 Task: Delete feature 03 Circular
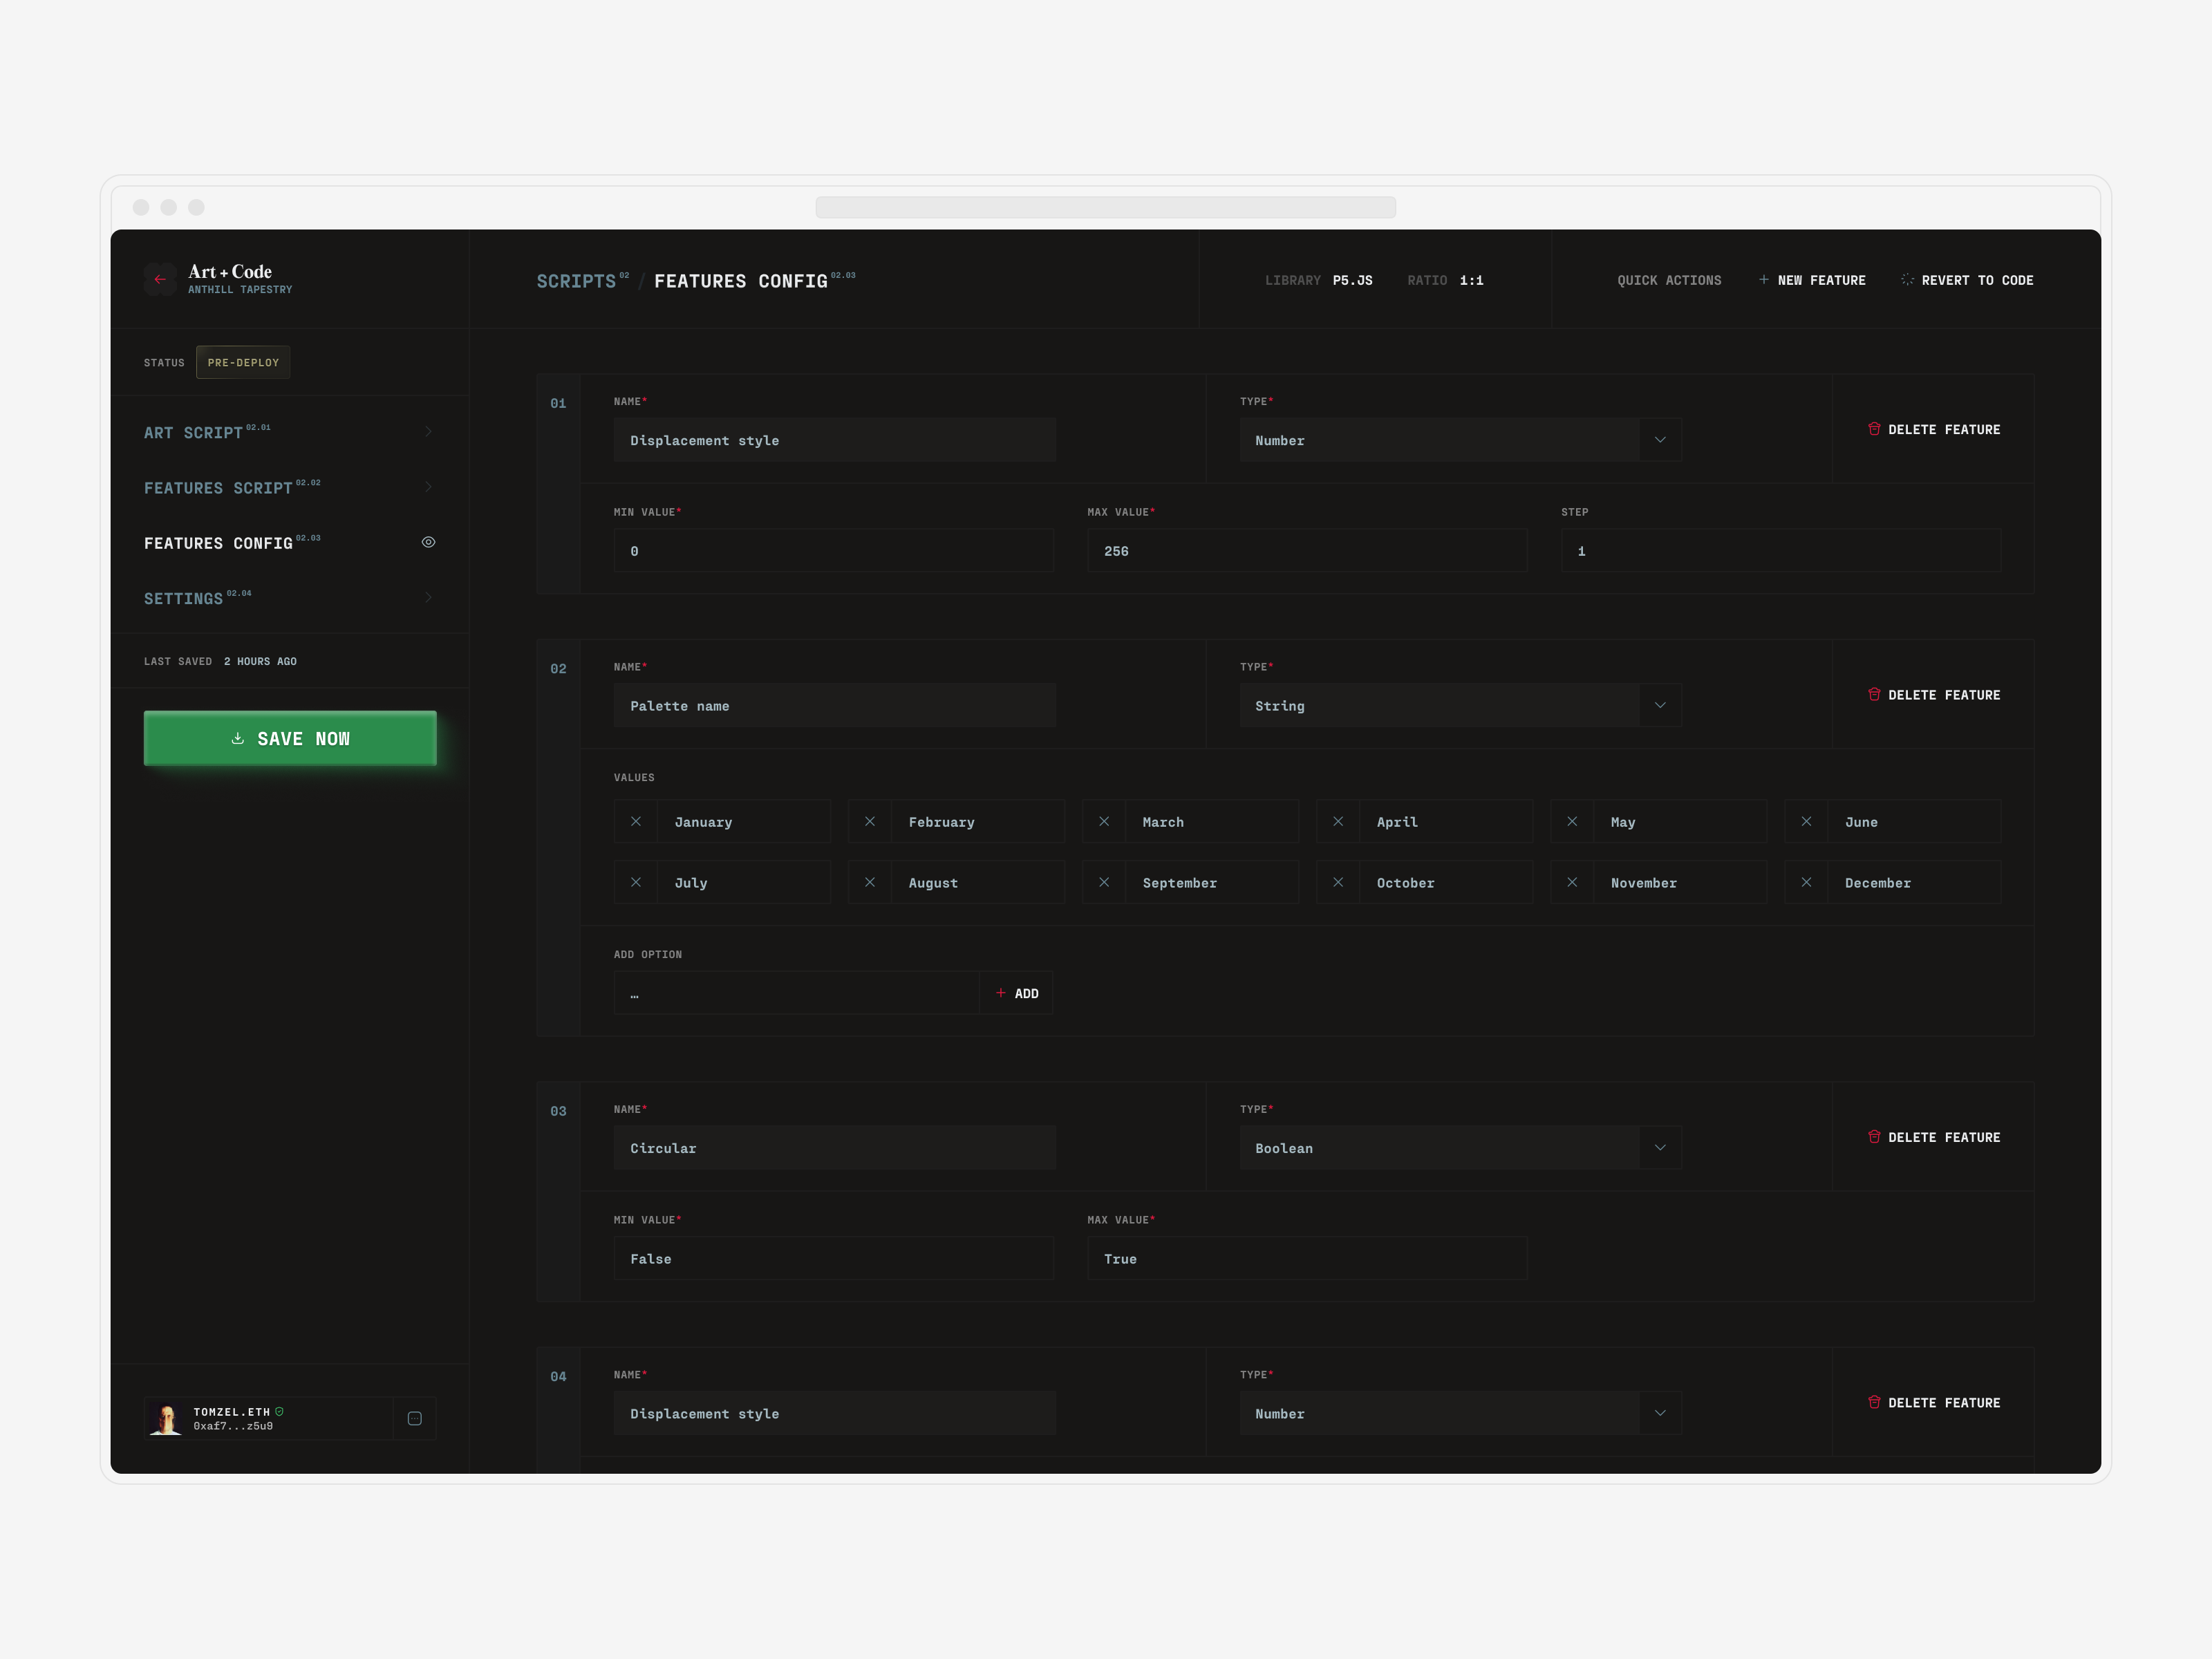pyautogui.click(x=1934, y=1137)
